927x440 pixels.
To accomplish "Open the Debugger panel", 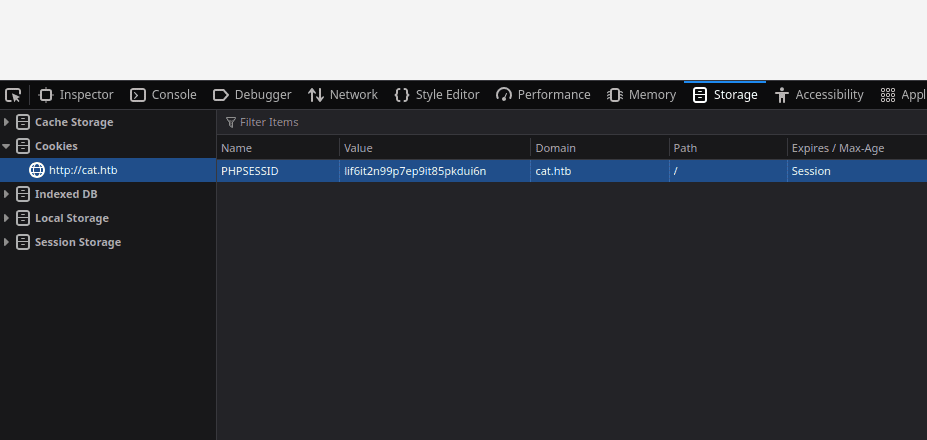I will coord(252,95).
